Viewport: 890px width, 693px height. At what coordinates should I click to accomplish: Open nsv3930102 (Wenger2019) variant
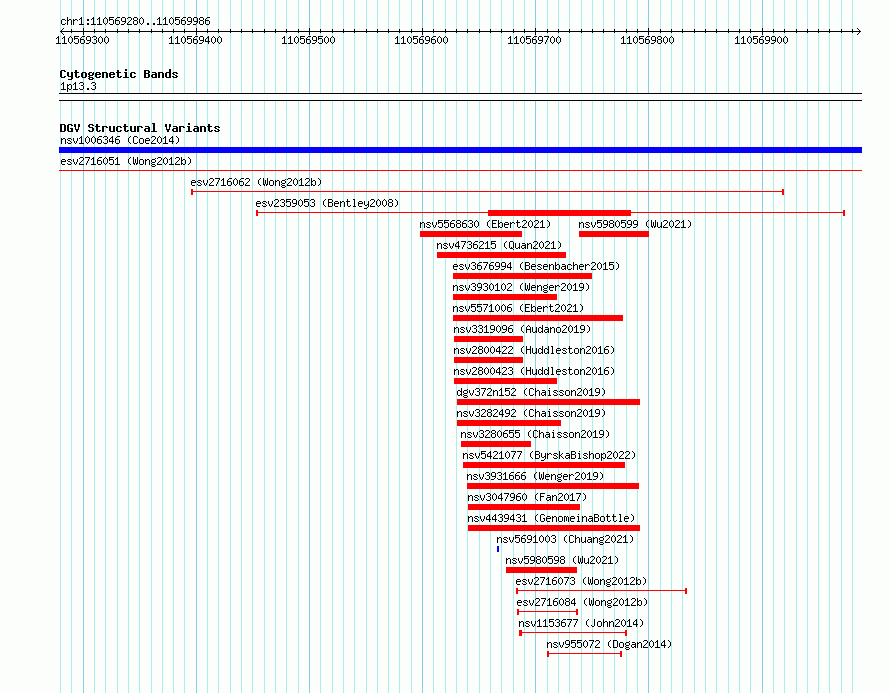point(521,287)
